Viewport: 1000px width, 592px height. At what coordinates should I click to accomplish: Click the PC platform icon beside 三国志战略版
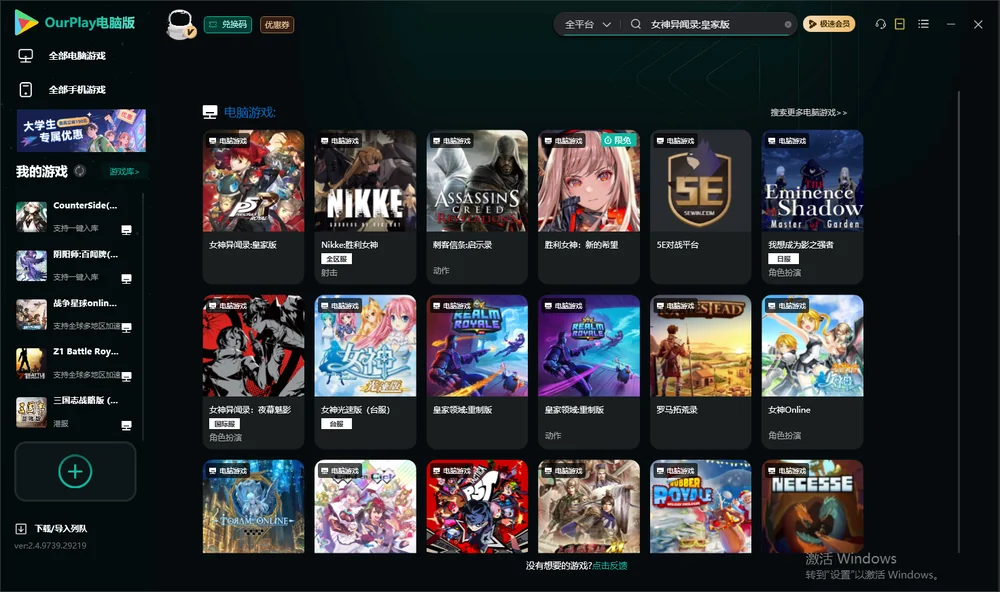click(x=126, y=426)
